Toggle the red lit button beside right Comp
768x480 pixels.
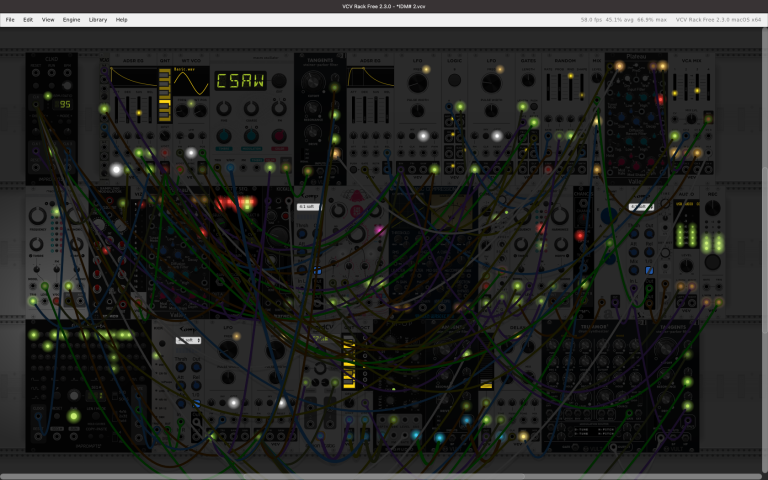point(579,236)
